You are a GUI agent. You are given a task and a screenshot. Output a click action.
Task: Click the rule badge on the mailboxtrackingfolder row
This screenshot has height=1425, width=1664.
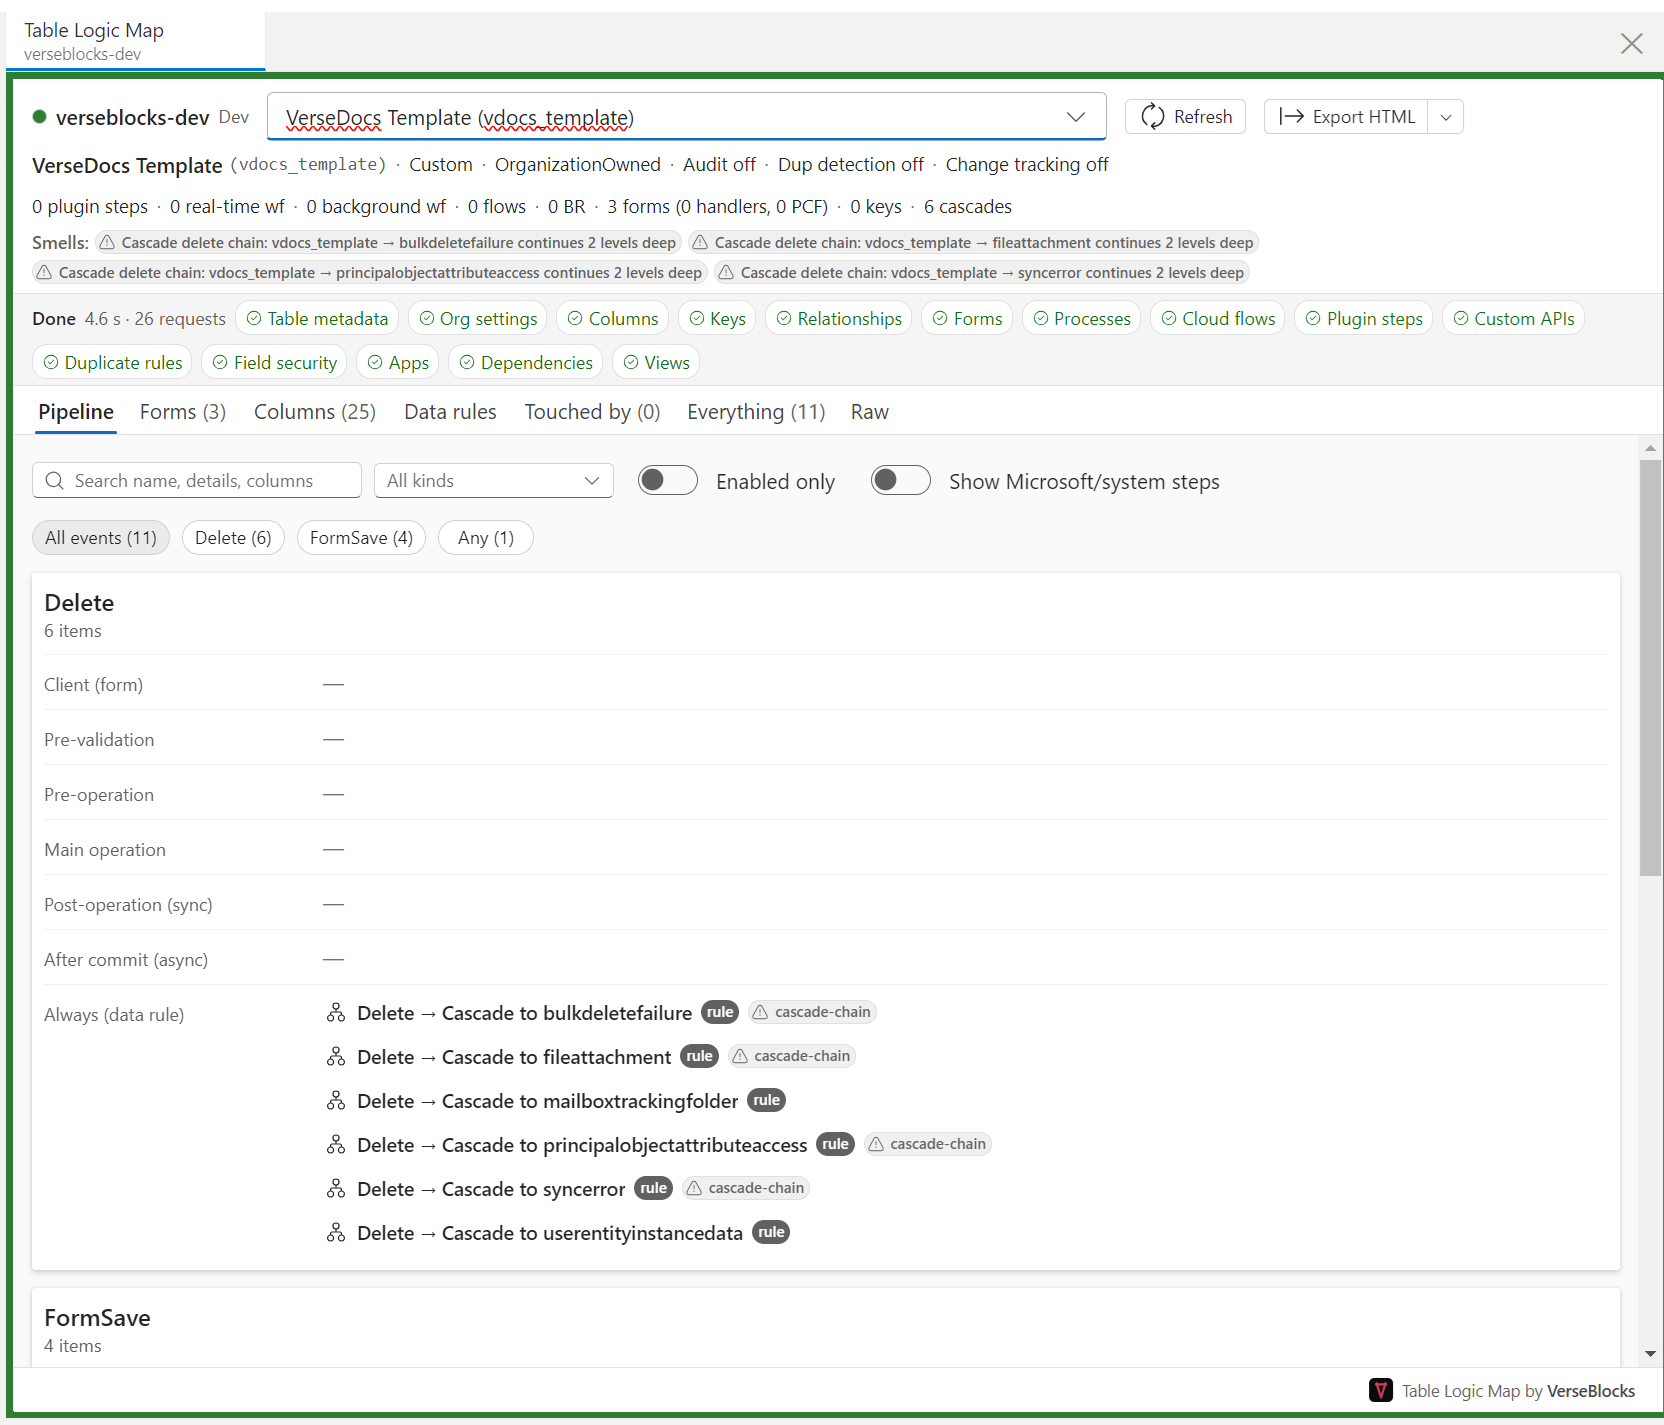click(x=766, y=1100)
